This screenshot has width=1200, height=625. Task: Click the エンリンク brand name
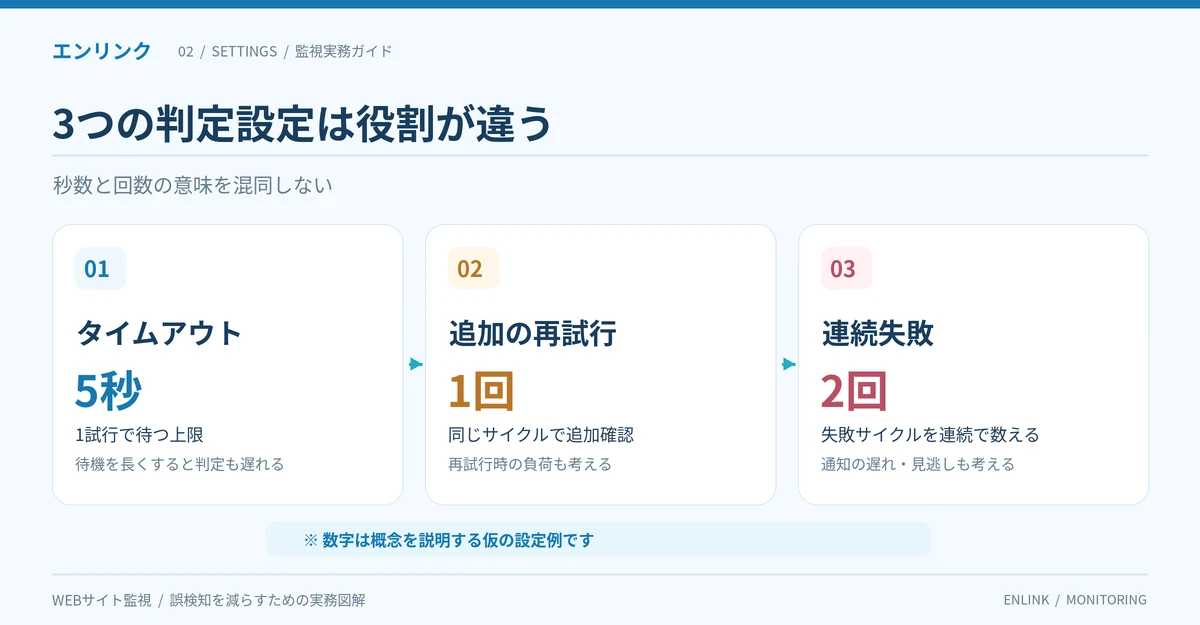pyautogui.click(x=102, y=51)
